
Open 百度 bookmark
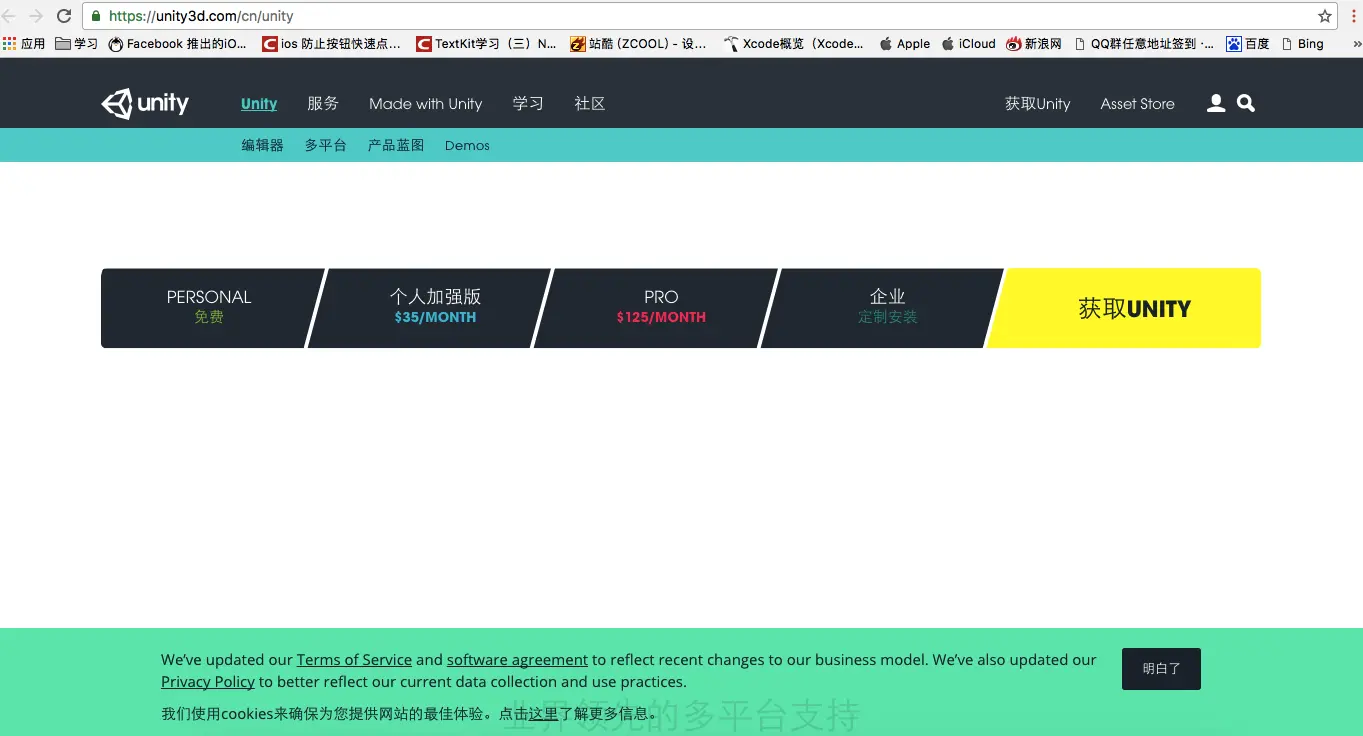pyautogui.click(x=1248, y=44)
